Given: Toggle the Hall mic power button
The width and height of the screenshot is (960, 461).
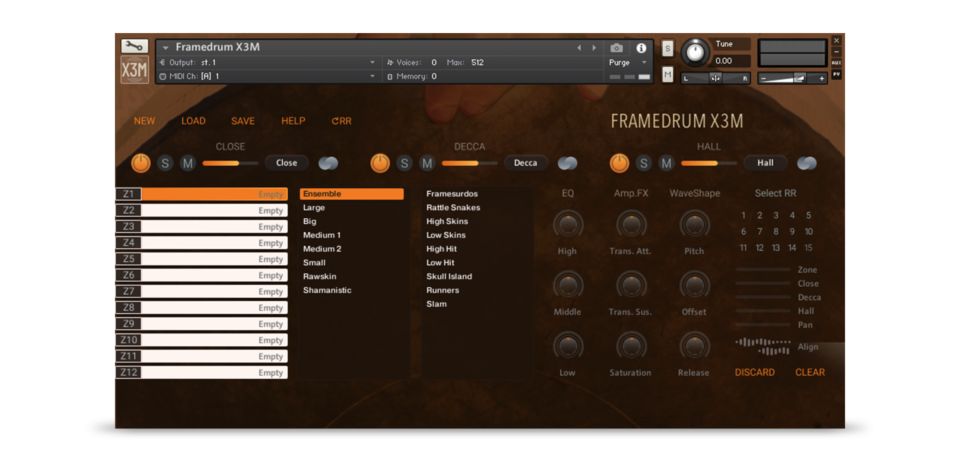Looking at the screenshot, I should 620,163.
